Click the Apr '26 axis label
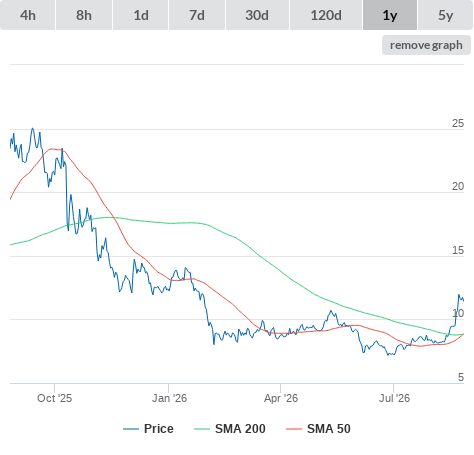 click(x=281, y=398)
